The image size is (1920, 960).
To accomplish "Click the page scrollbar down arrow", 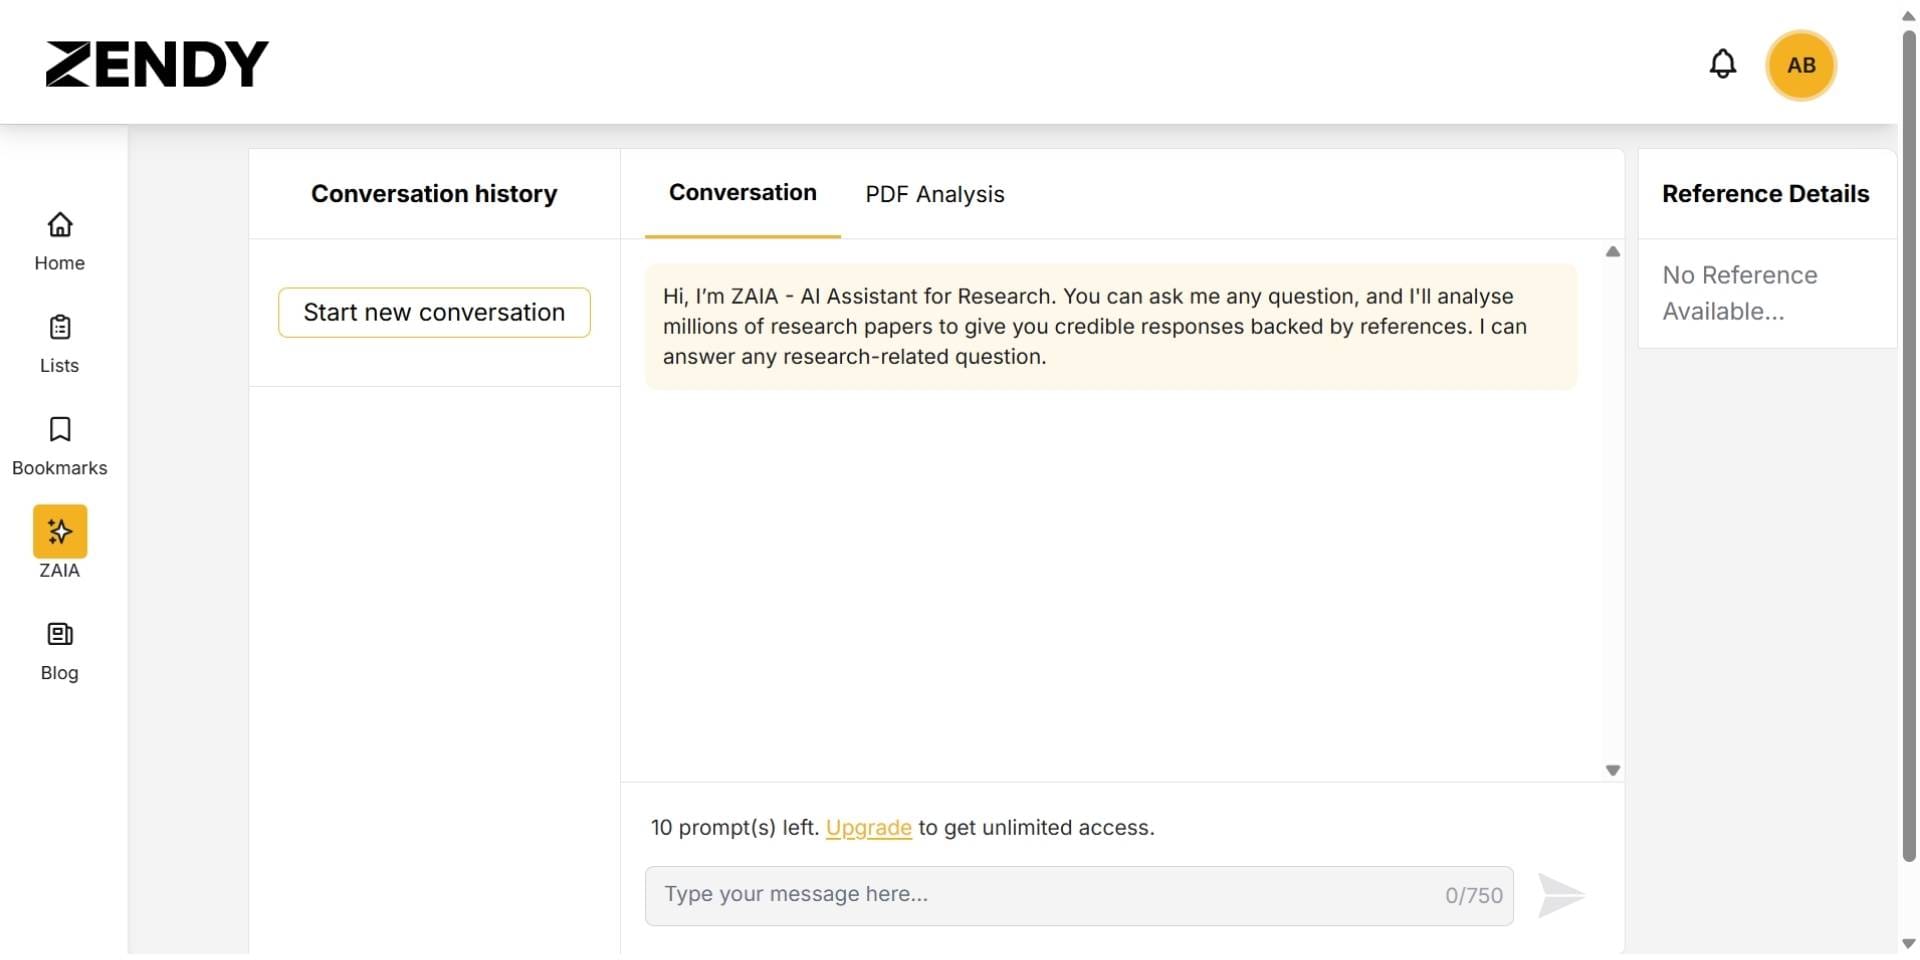I will (1908, 944).
